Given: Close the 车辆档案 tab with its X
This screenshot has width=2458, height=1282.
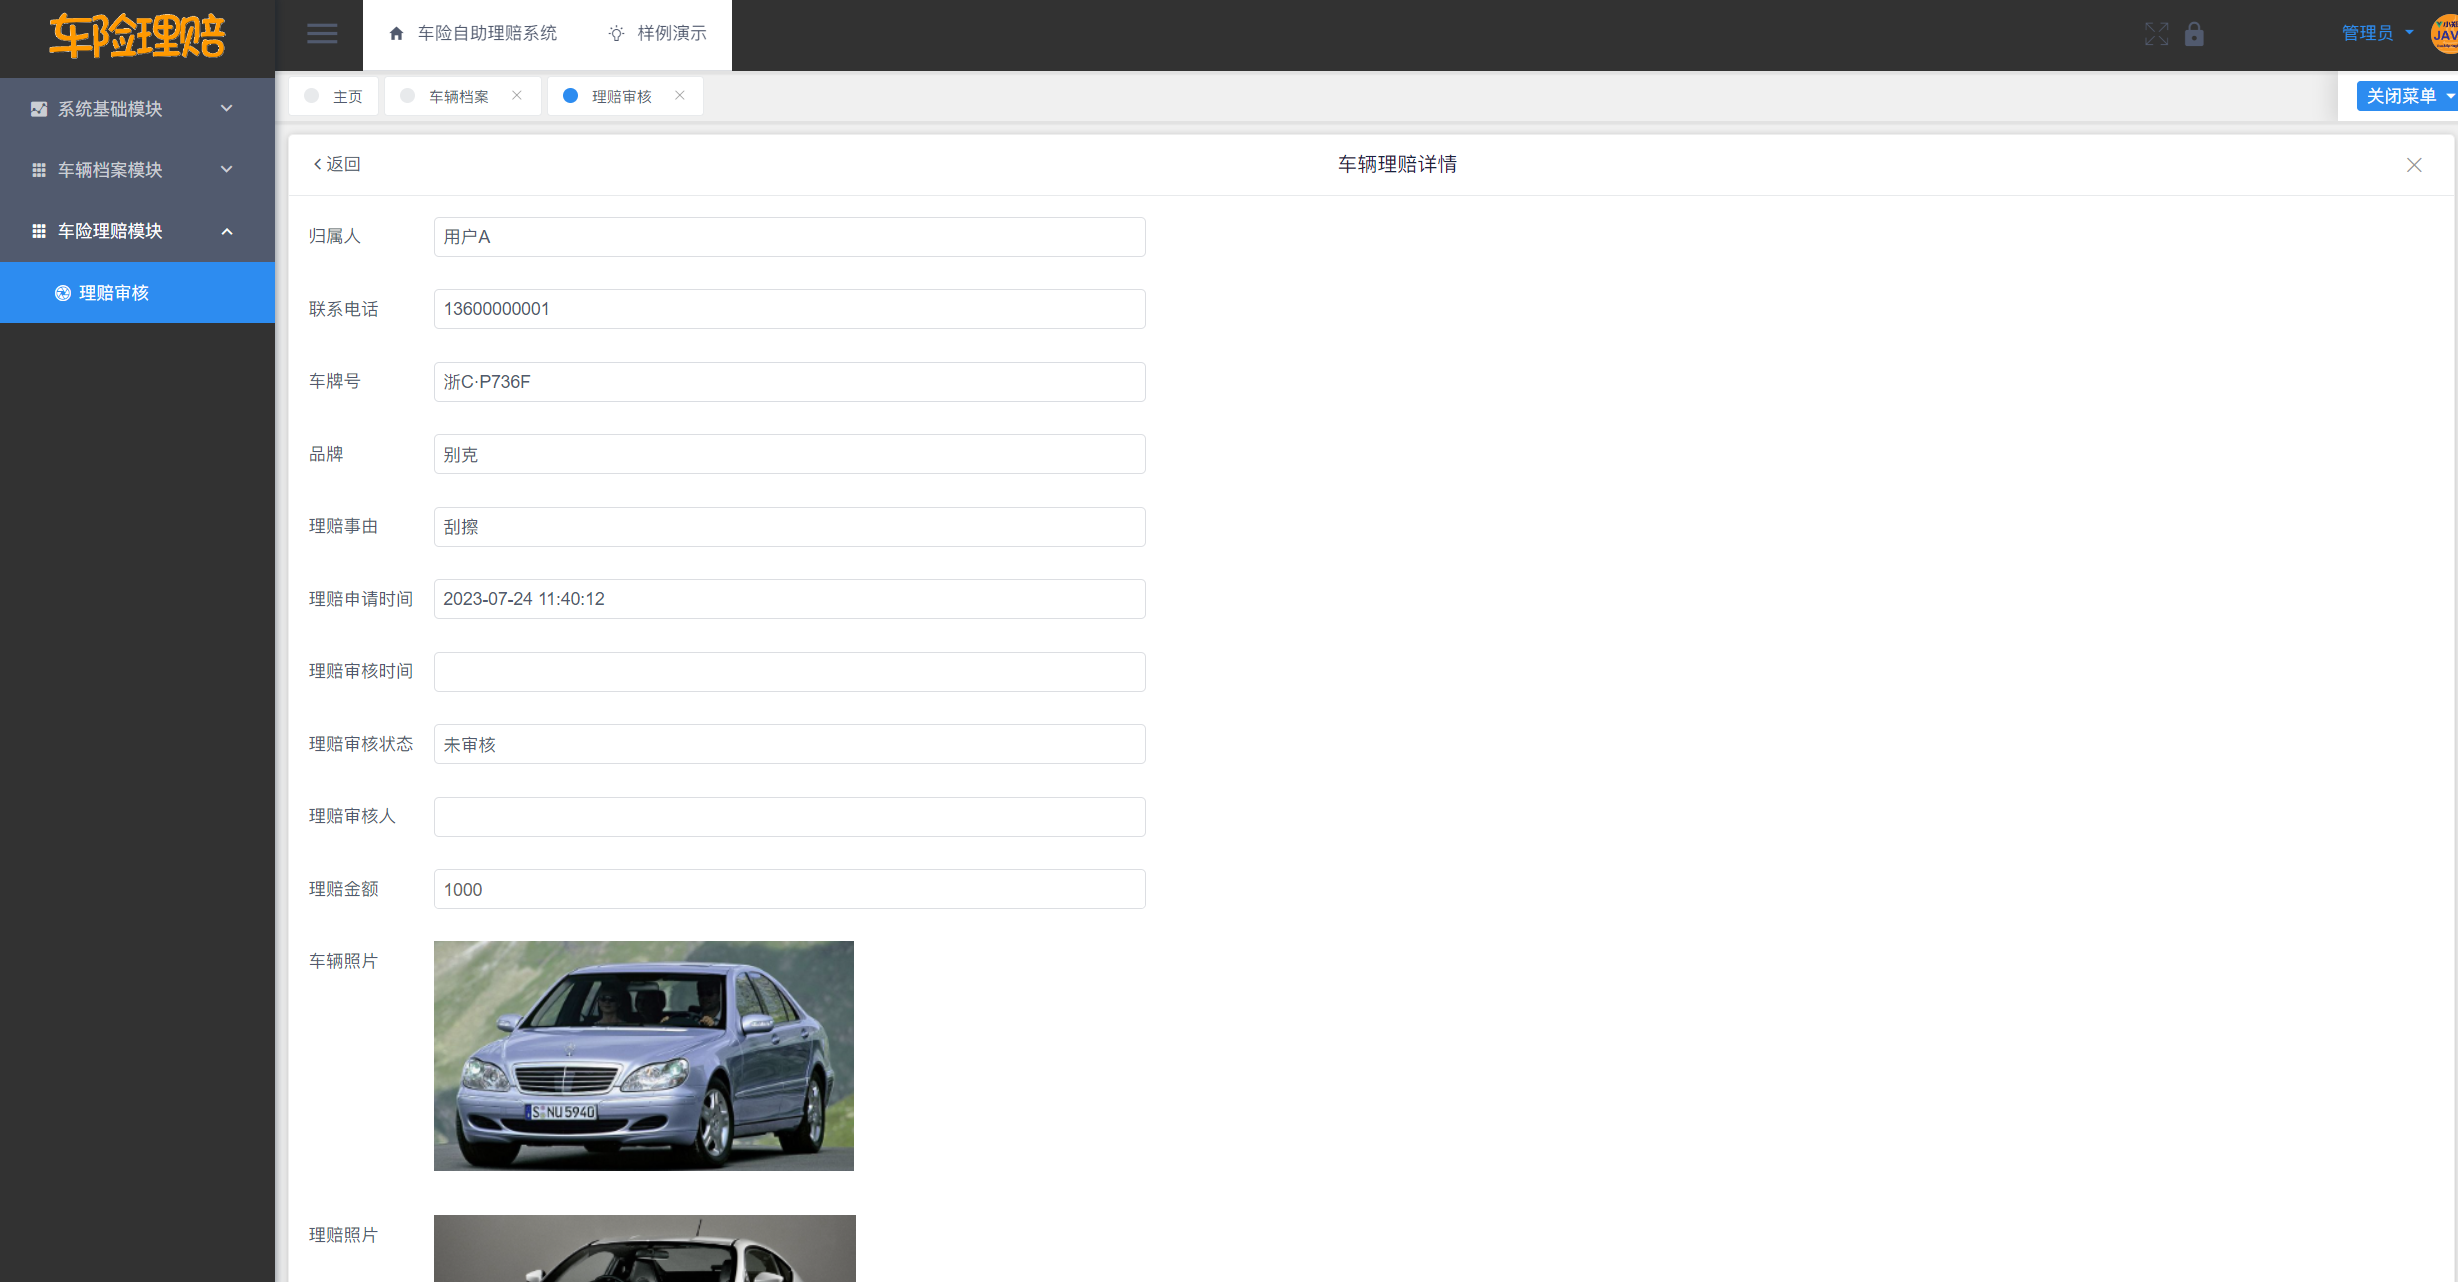Looking at the screenshot, I should (x=517, y=96).
